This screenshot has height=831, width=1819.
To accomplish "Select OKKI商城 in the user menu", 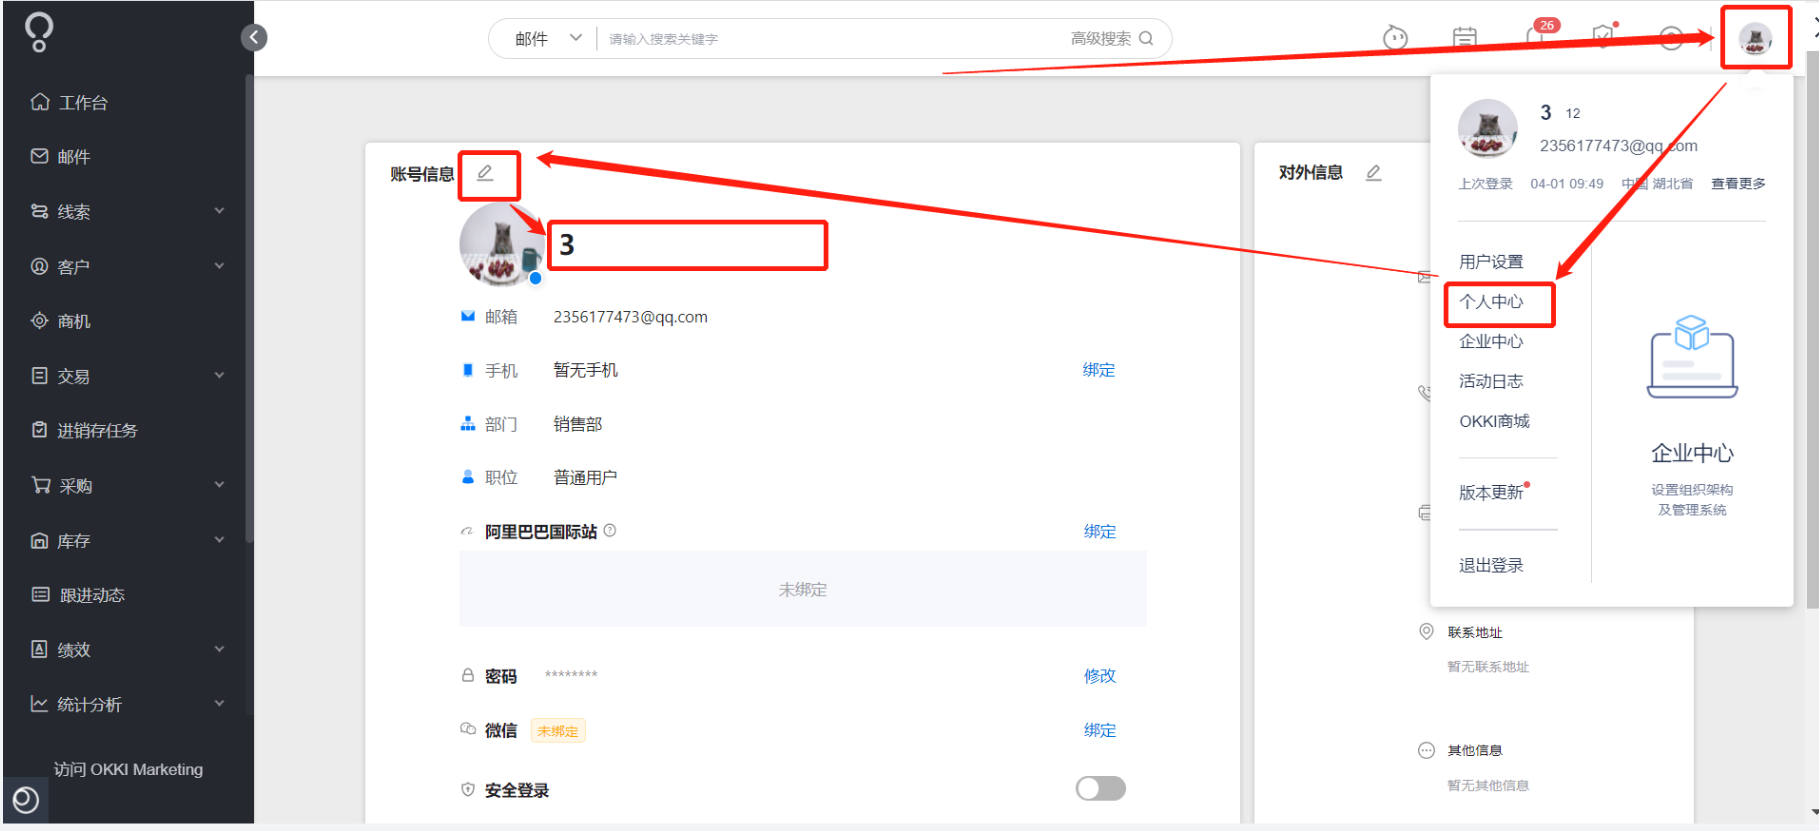I will [x=1494, y=422].
